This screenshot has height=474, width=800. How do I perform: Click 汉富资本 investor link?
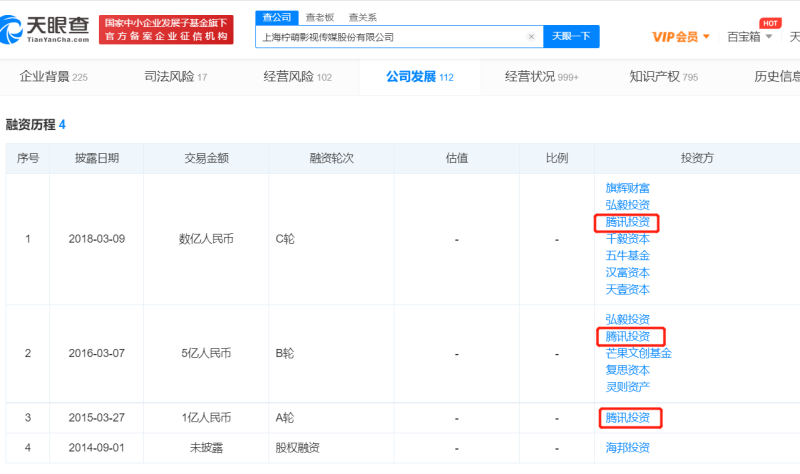click(x=627, y=273)
